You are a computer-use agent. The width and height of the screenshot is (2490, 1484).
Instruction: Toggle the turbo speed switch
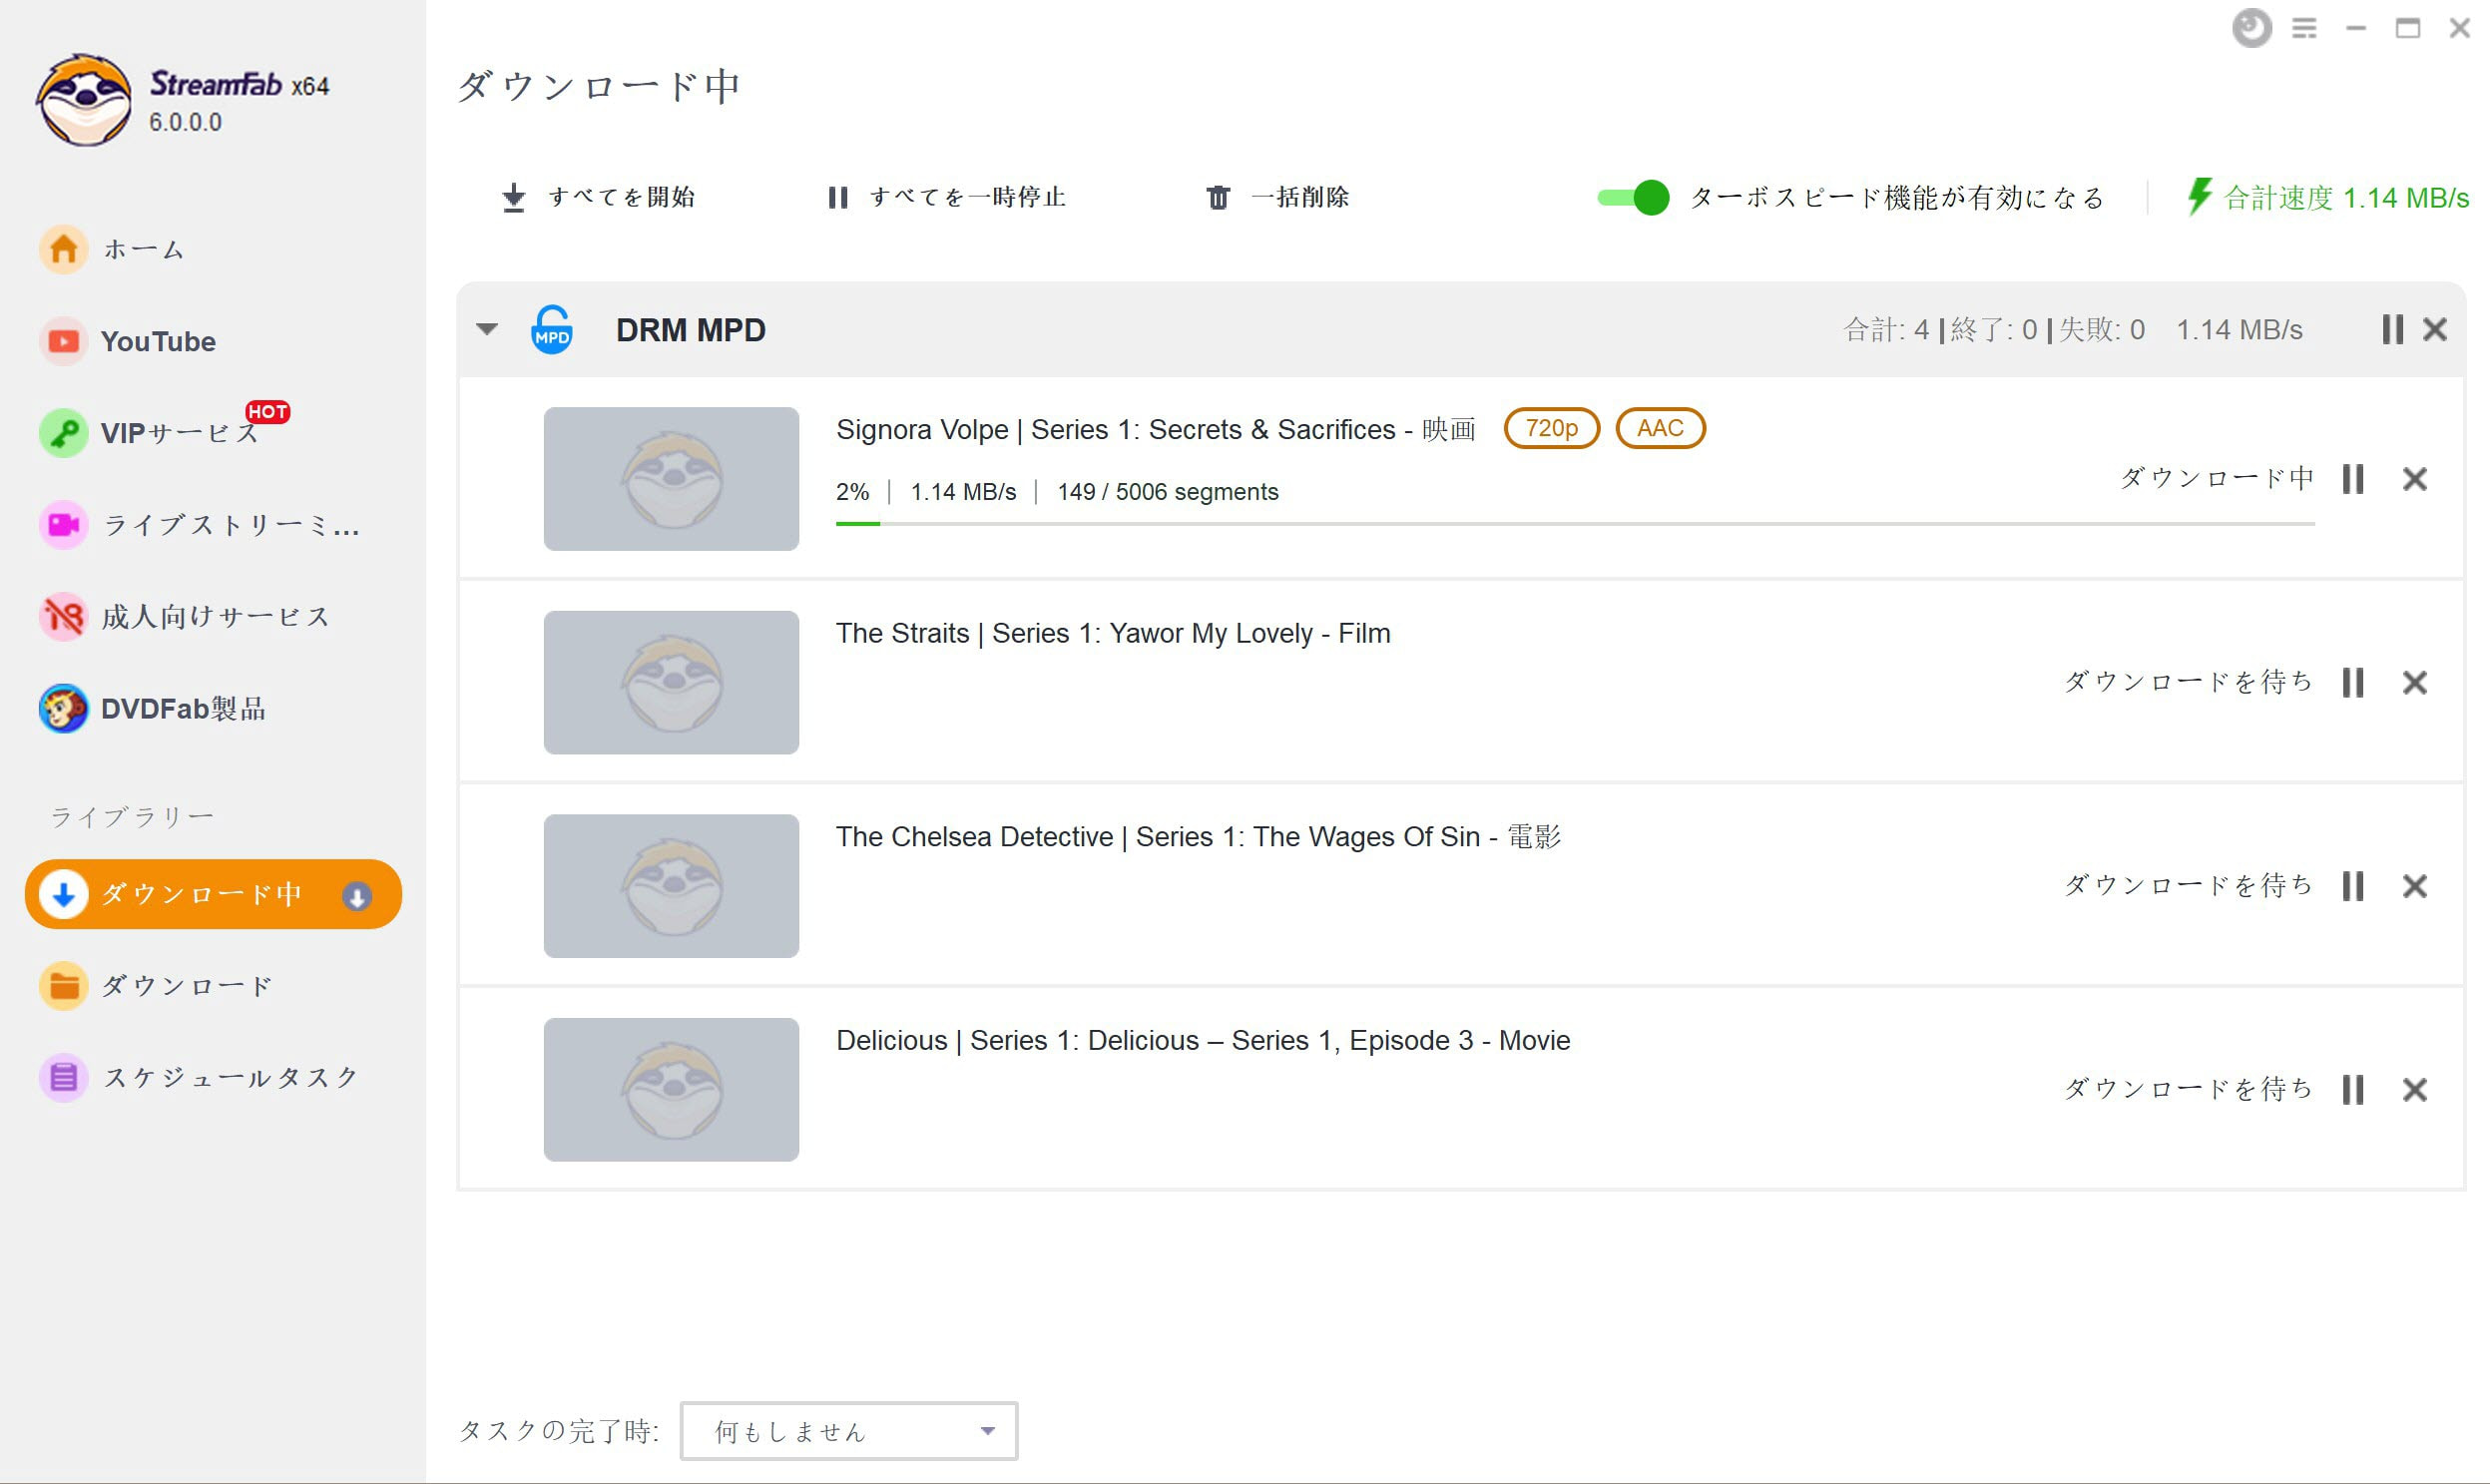pyautogui.click(x=1633, y=197)
